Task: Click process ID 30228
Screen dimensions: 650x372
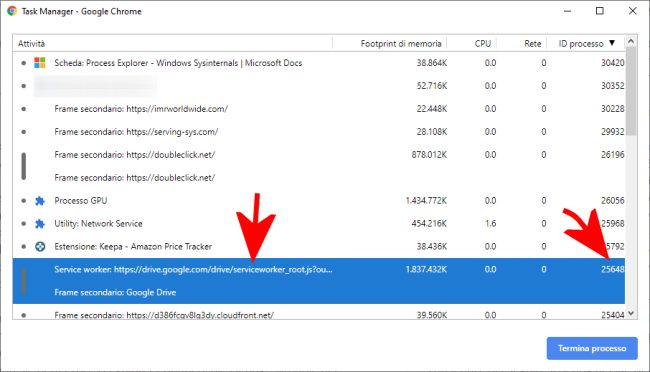Action: pyautogui.click(x=613, y=109)
